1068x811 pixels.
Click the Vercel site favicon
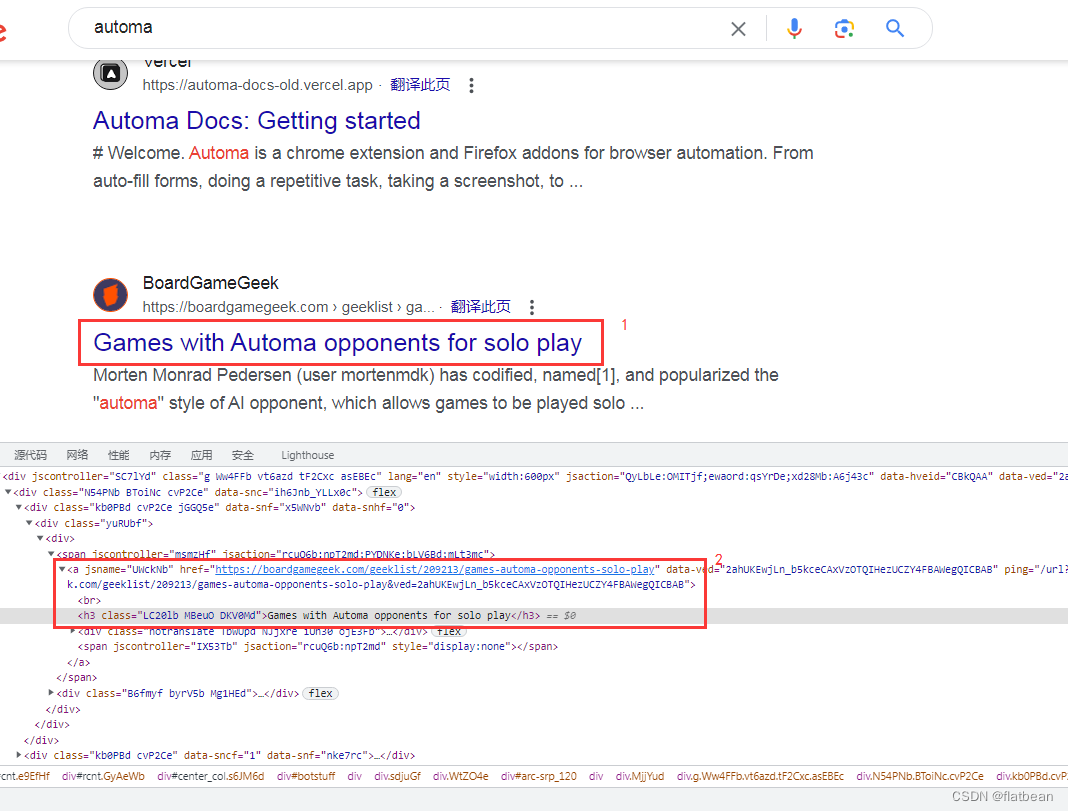click(x=110, y=73)
